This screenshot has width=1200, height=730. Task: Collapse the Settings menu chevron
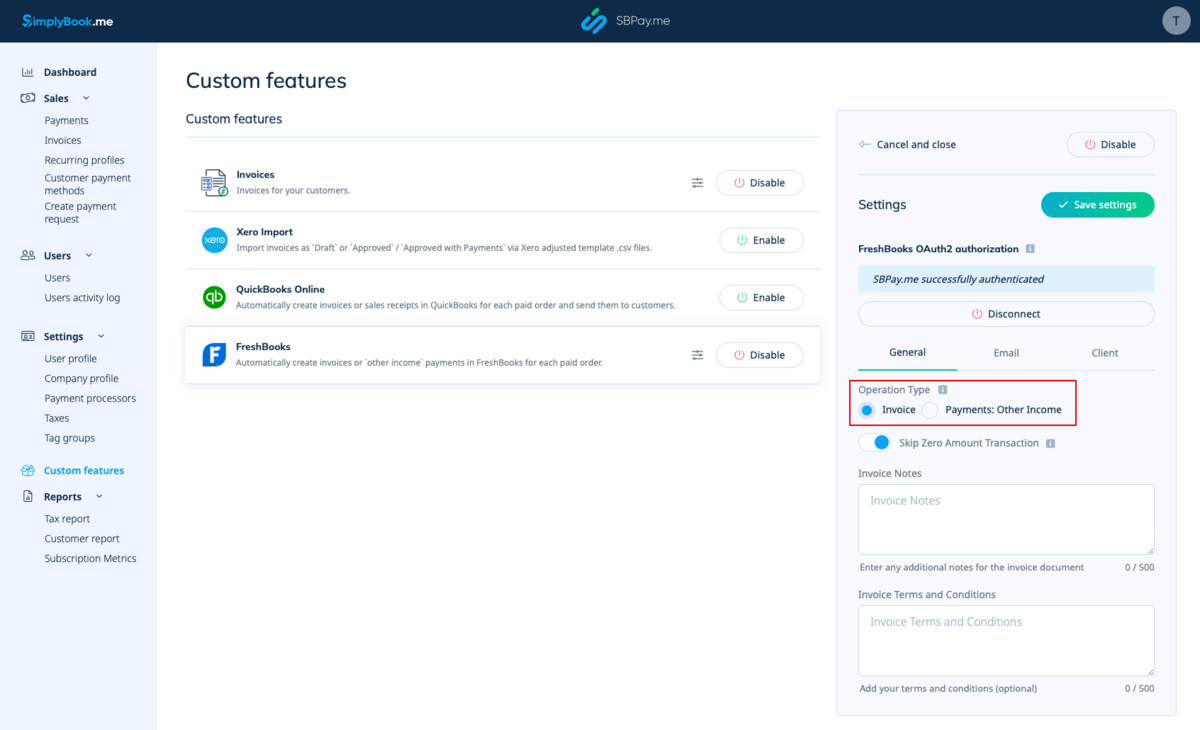100,337
